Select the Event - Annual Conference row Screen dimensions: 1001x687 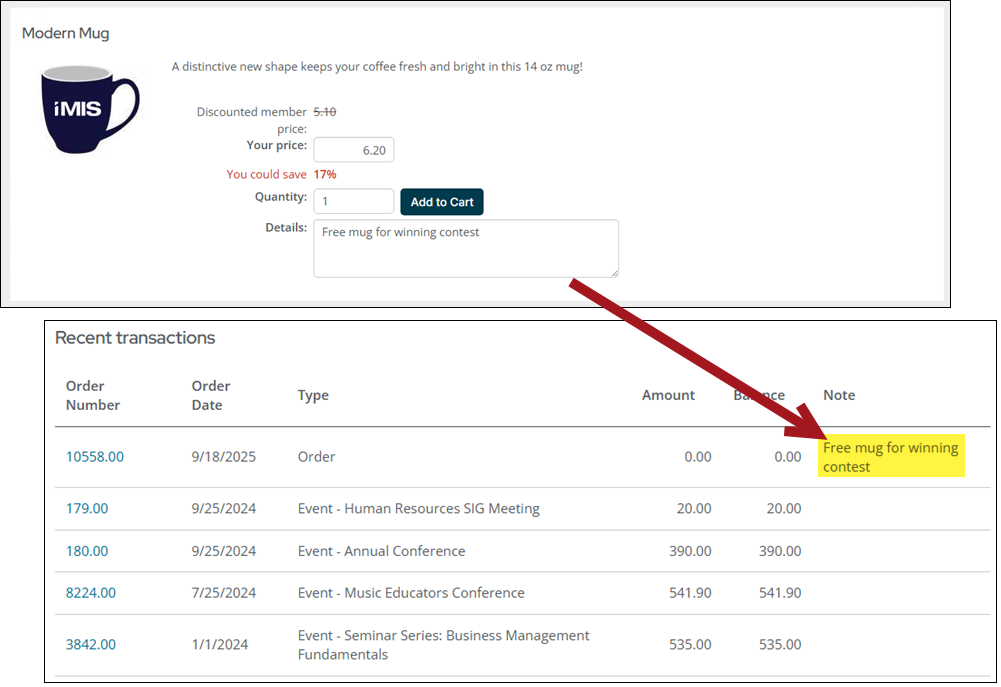coord(381,551)
